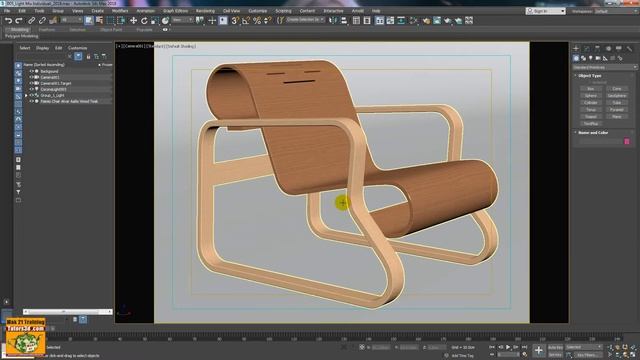The height and width of the screenshot is (360, 640).
Task: Toggle visibility eye of CoronaLight001
Action: (31, 89)
